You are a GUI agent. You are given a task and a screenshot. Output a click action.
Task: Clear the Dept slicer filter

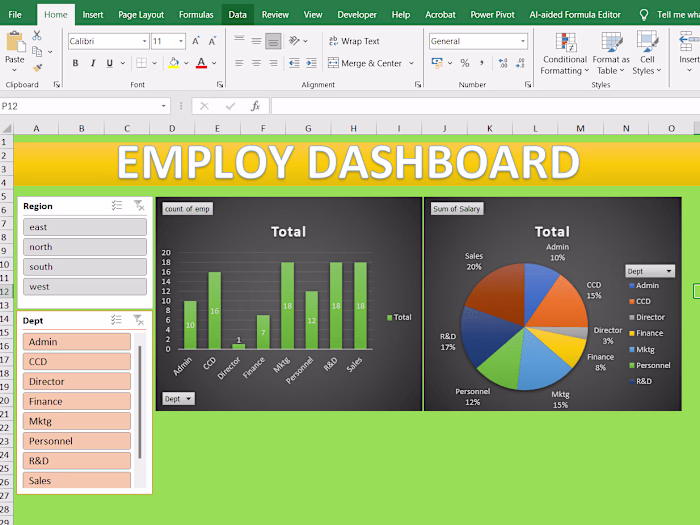point(139,320)
